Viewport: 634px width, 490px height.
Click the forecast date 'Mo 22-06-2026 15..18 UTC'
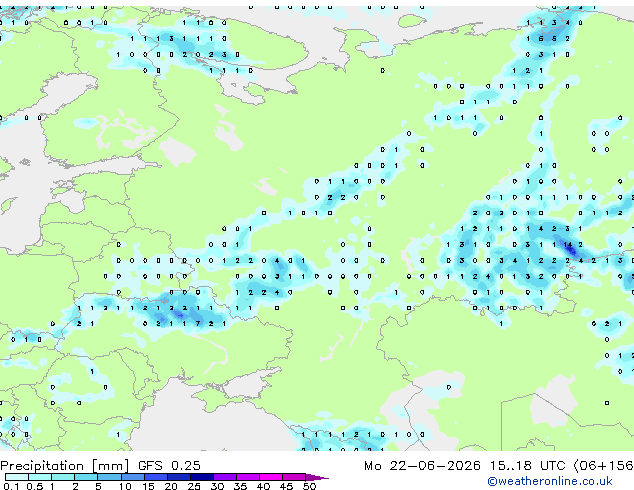click(x=465, y=466)
